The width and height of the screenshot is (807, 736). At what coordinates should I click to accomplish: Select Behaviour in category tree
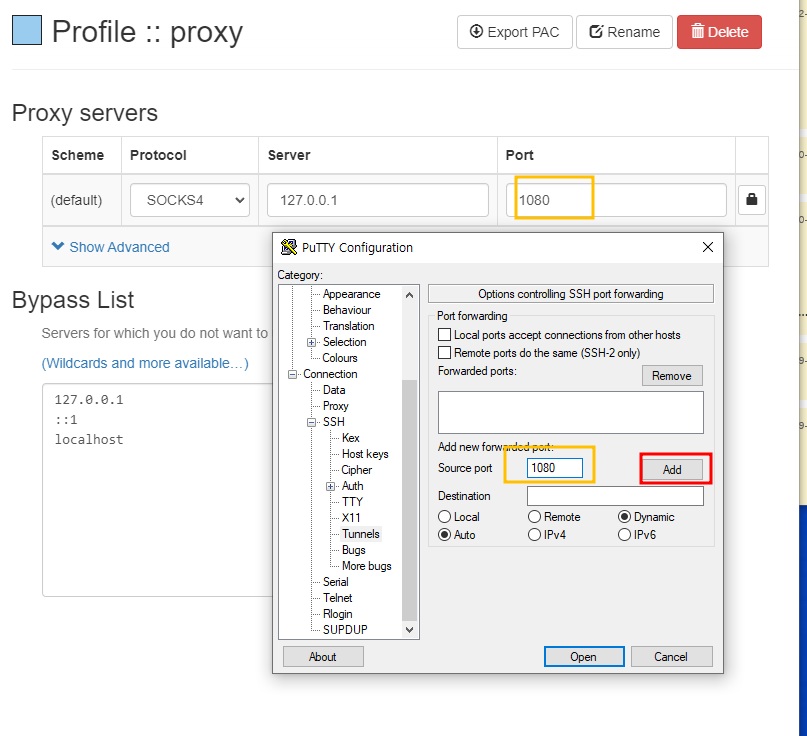[x=347, y=310]
